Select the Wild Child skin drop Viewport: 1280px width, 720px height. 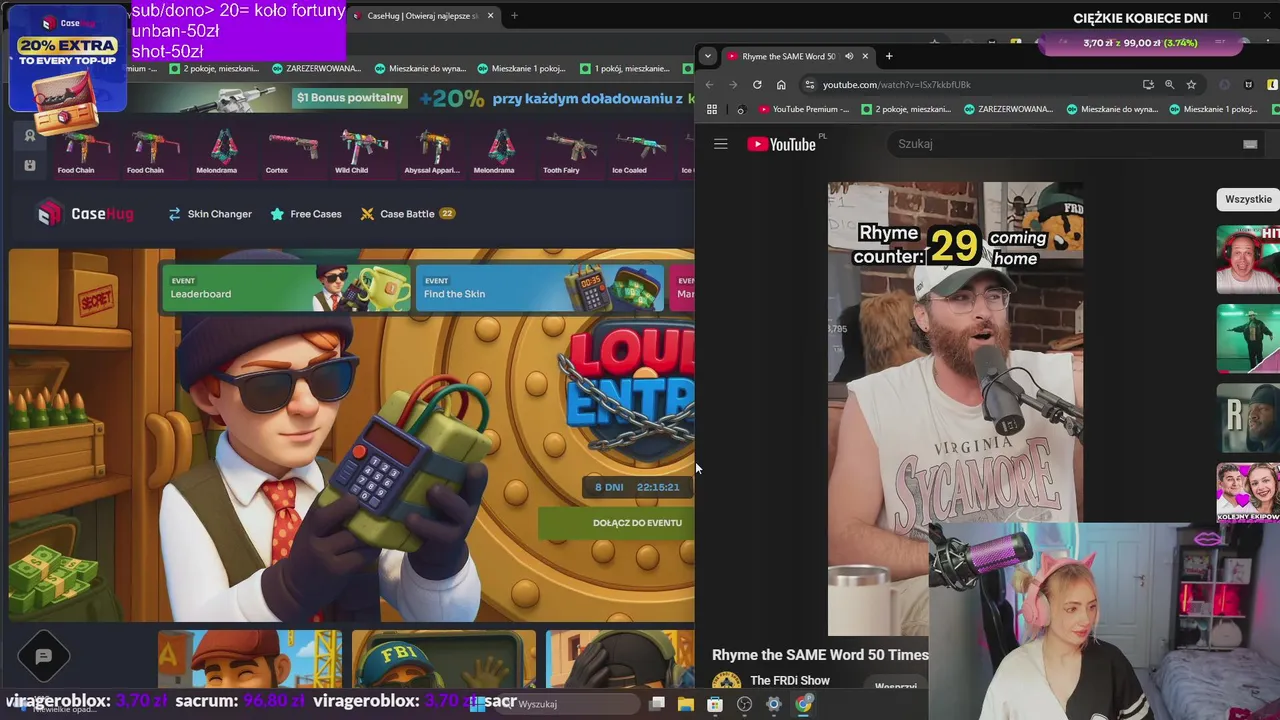[x=362, y=152]
